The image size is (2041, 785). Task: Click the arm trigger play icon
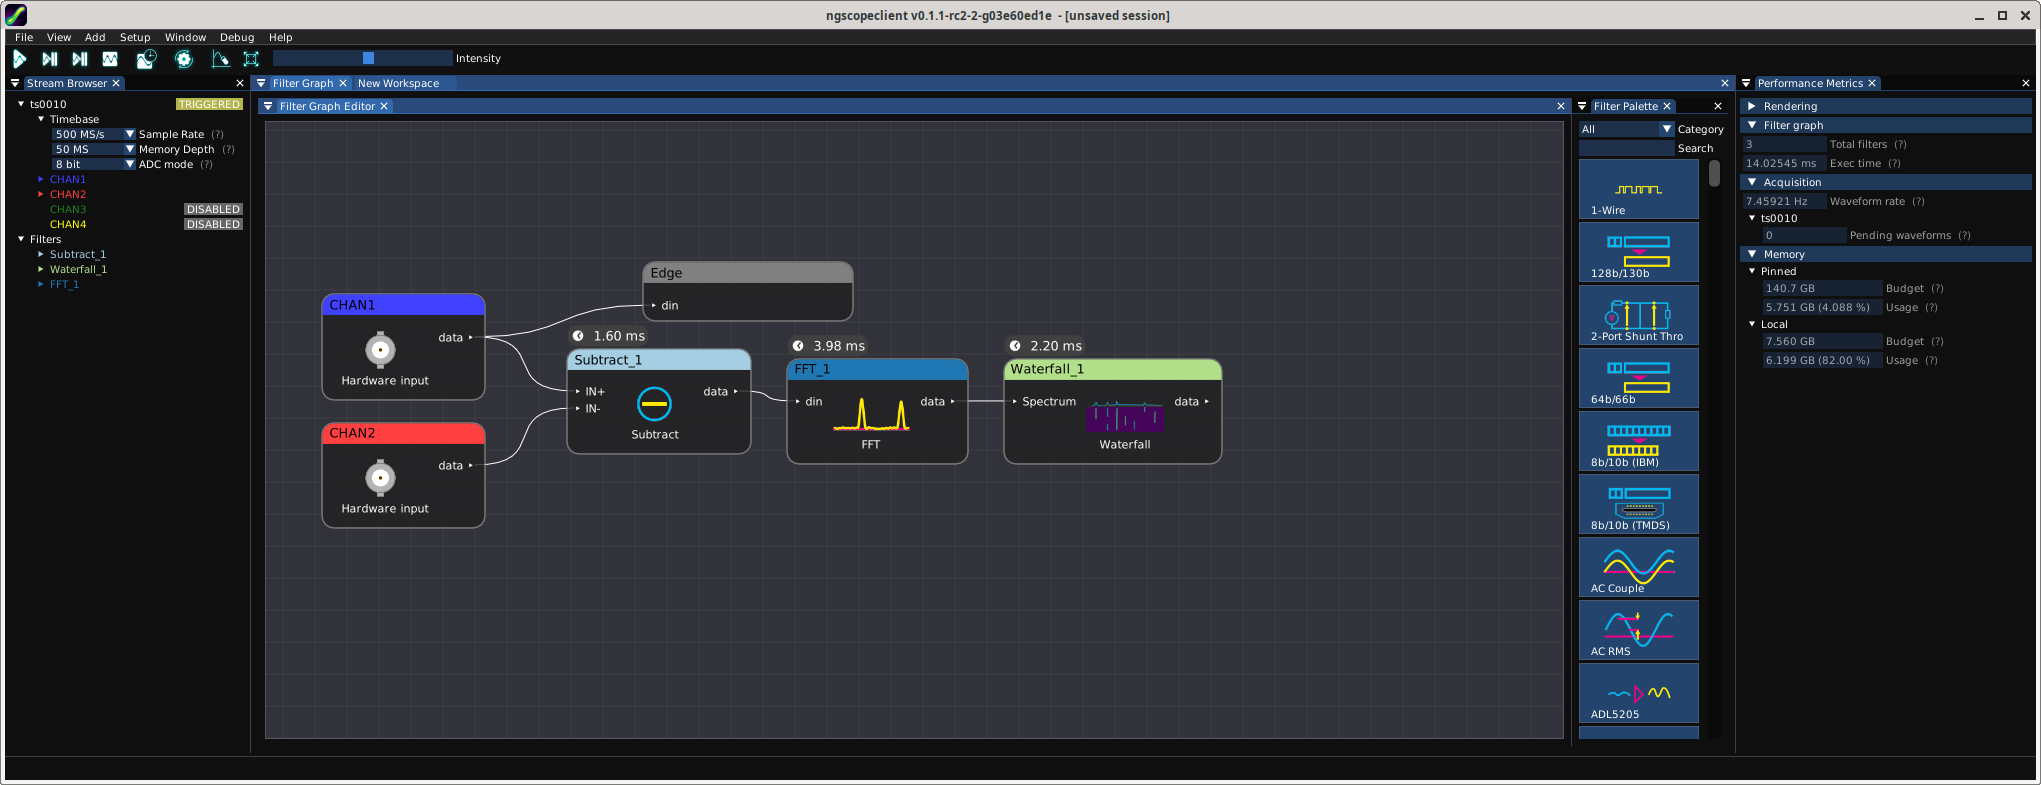tap(19, 59)
